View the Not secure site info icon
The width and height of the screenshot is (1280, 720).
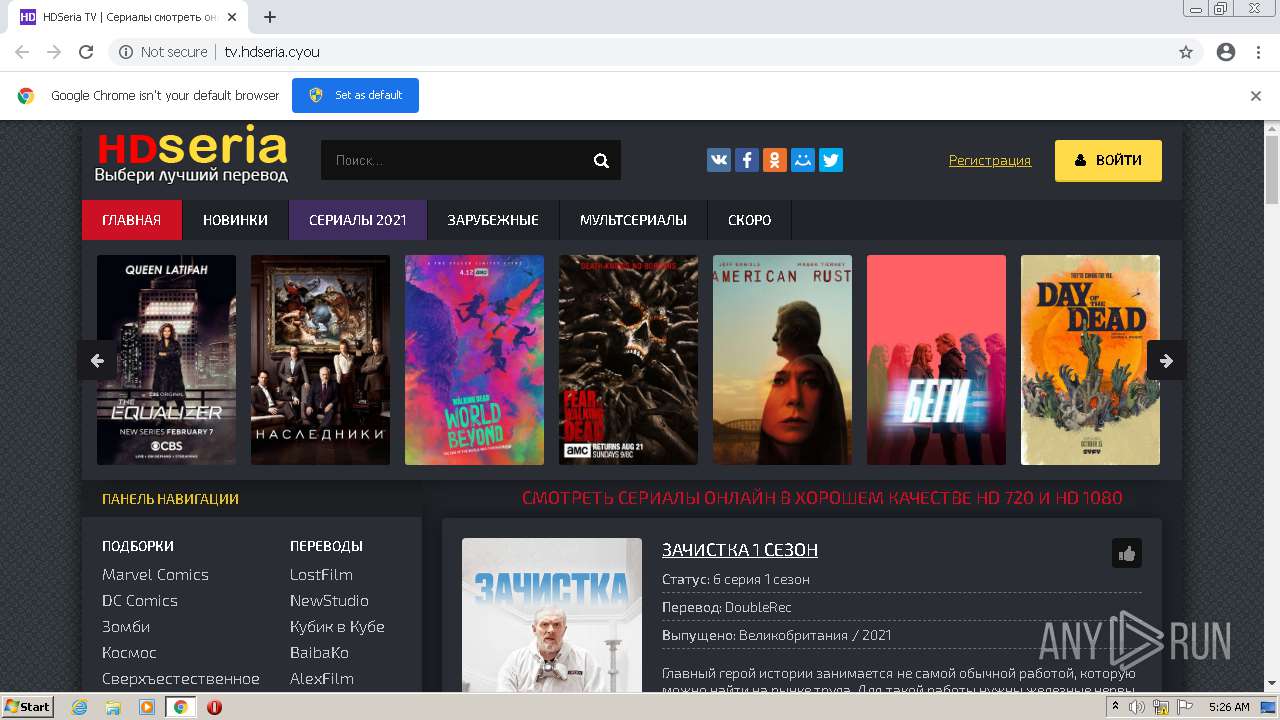(x=126, y=52)
